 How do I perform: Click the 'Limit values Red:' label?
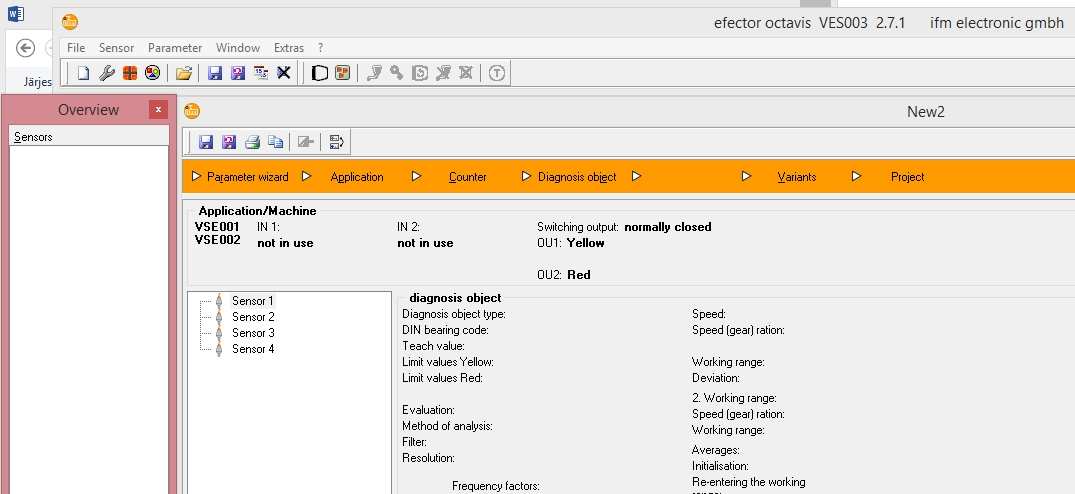coord(442,378)
